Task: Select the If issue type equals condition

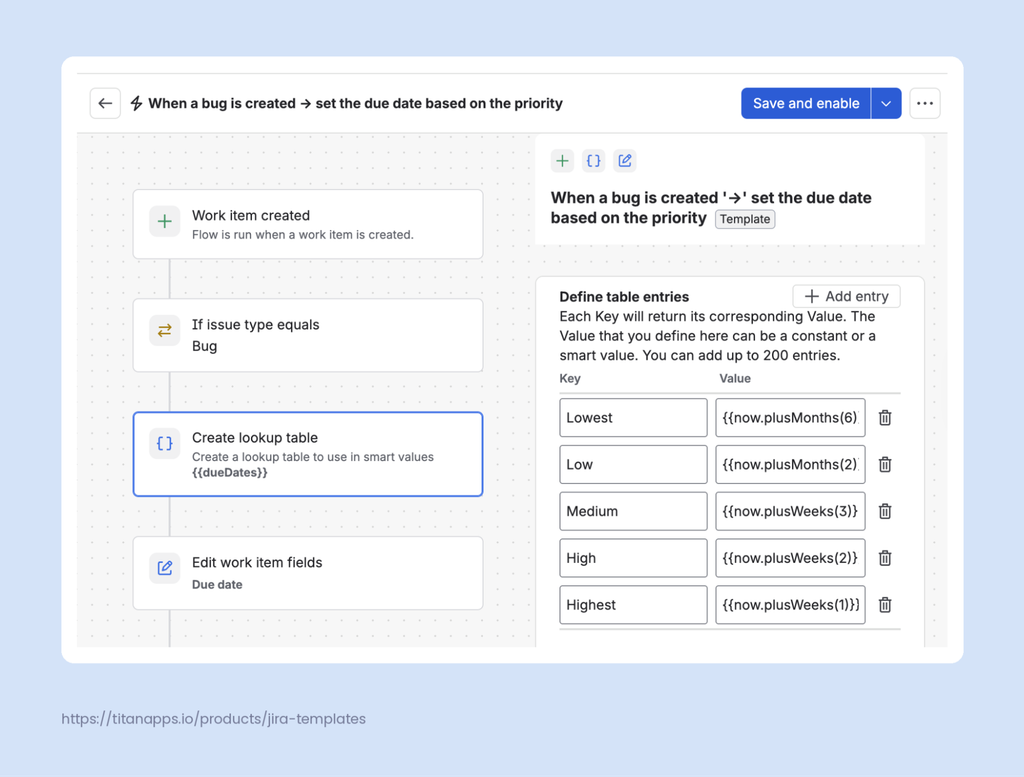Action: pos(308,336)
